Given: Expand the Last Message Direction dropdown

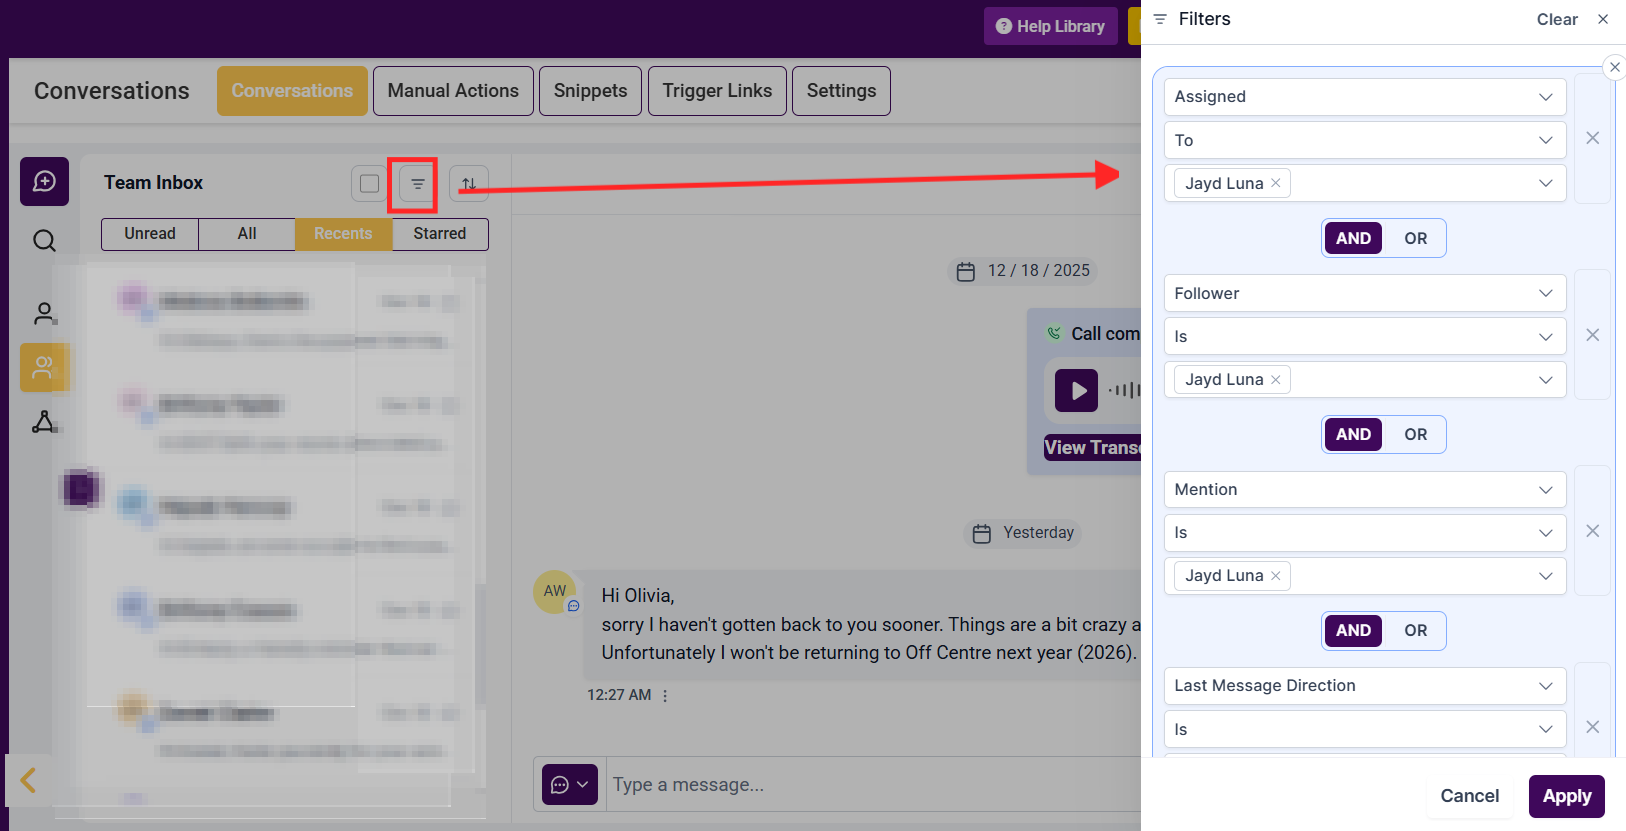Looking at the screenshot, I should (1365, 685).
